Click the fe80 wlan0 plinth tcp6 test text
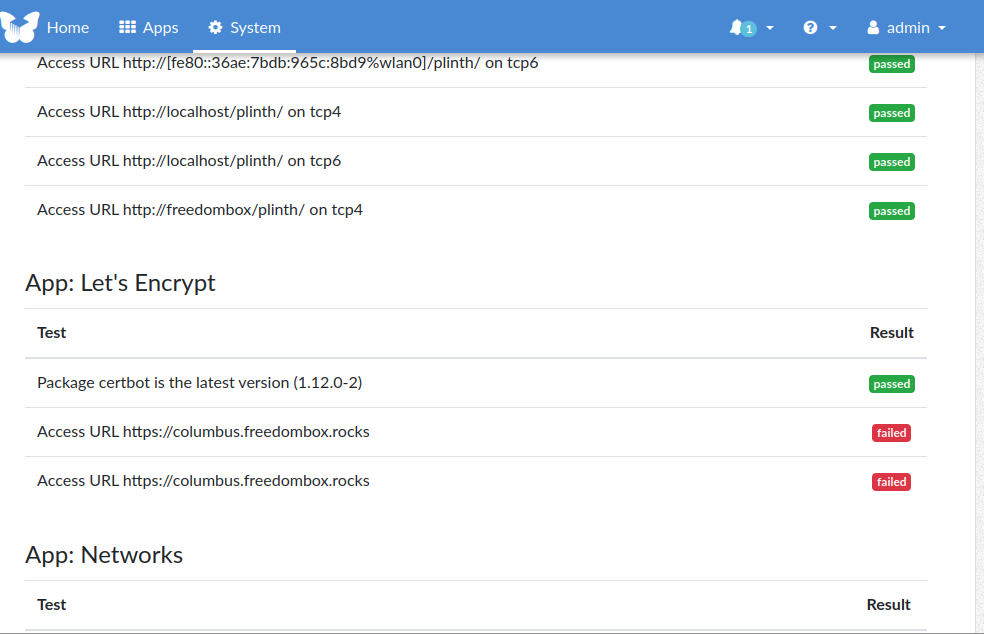The height and width of the screenshot is (634, 984). pyautogui.click(x=287, y=63)
